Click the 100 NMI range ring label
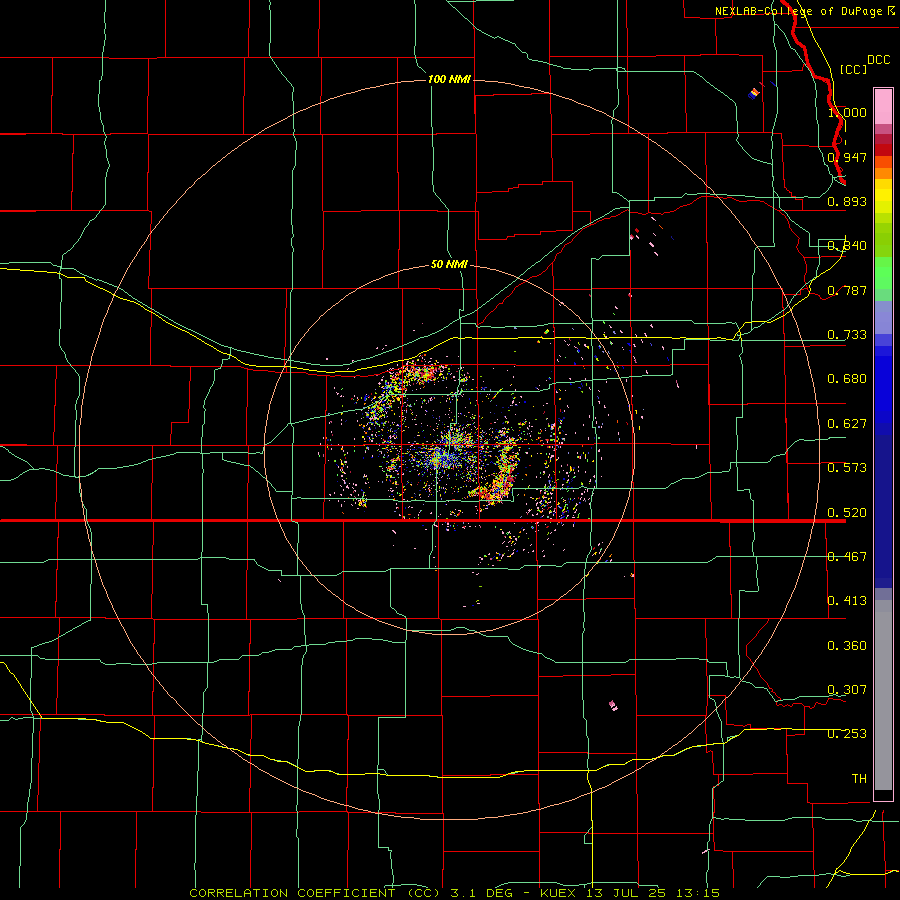The height and width of the screenshot is (900, 900). (449, 79)
